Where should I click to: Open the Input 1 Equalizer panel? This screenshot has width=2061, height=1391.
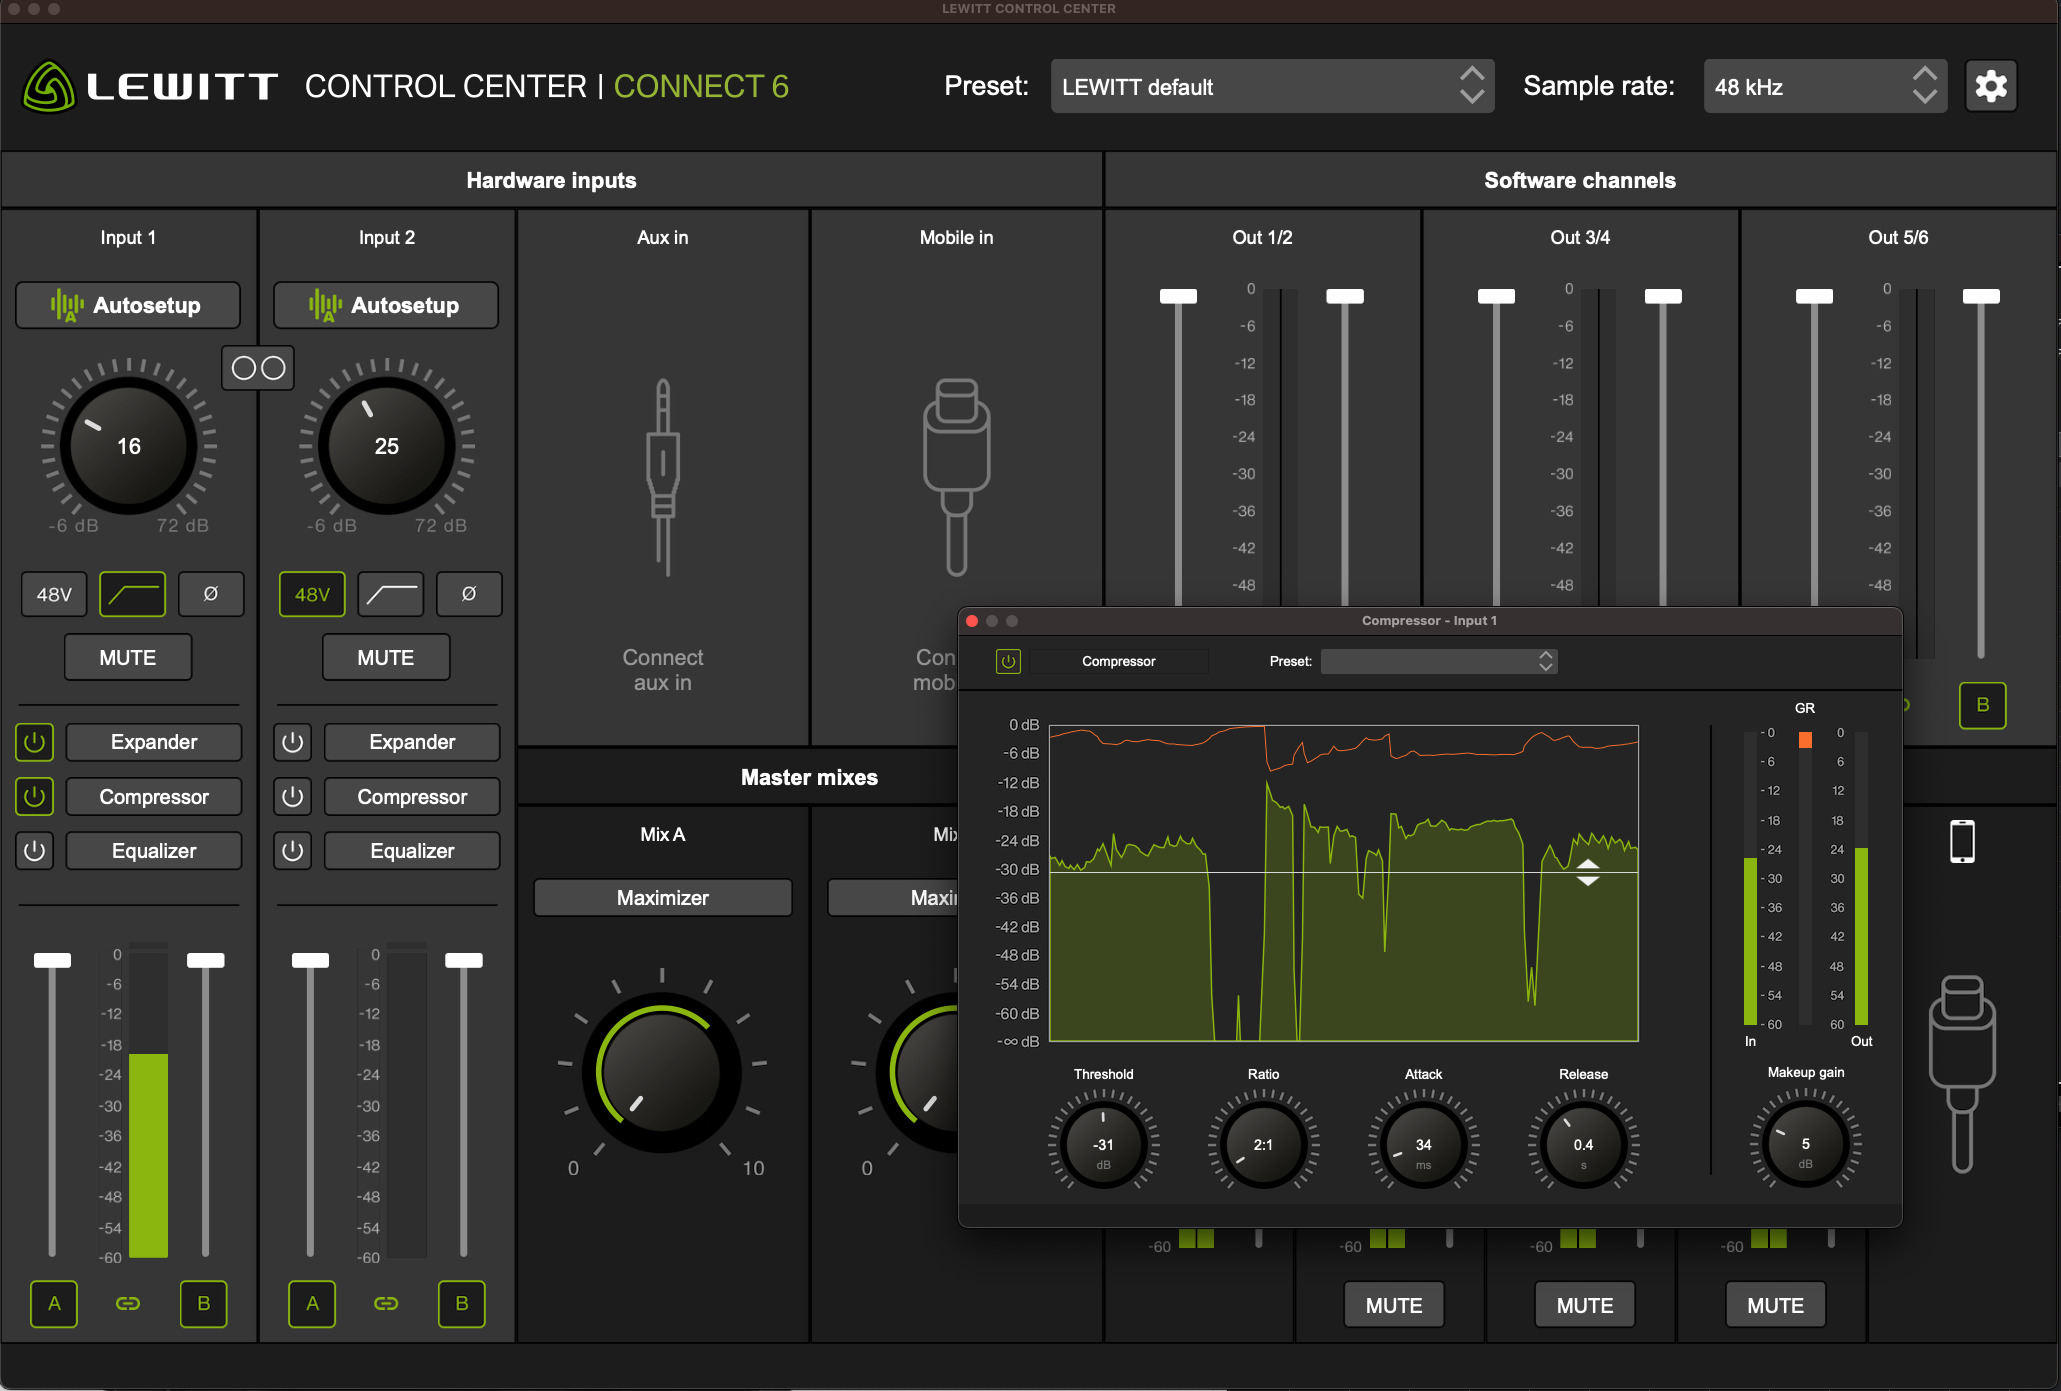click(154, 851)
